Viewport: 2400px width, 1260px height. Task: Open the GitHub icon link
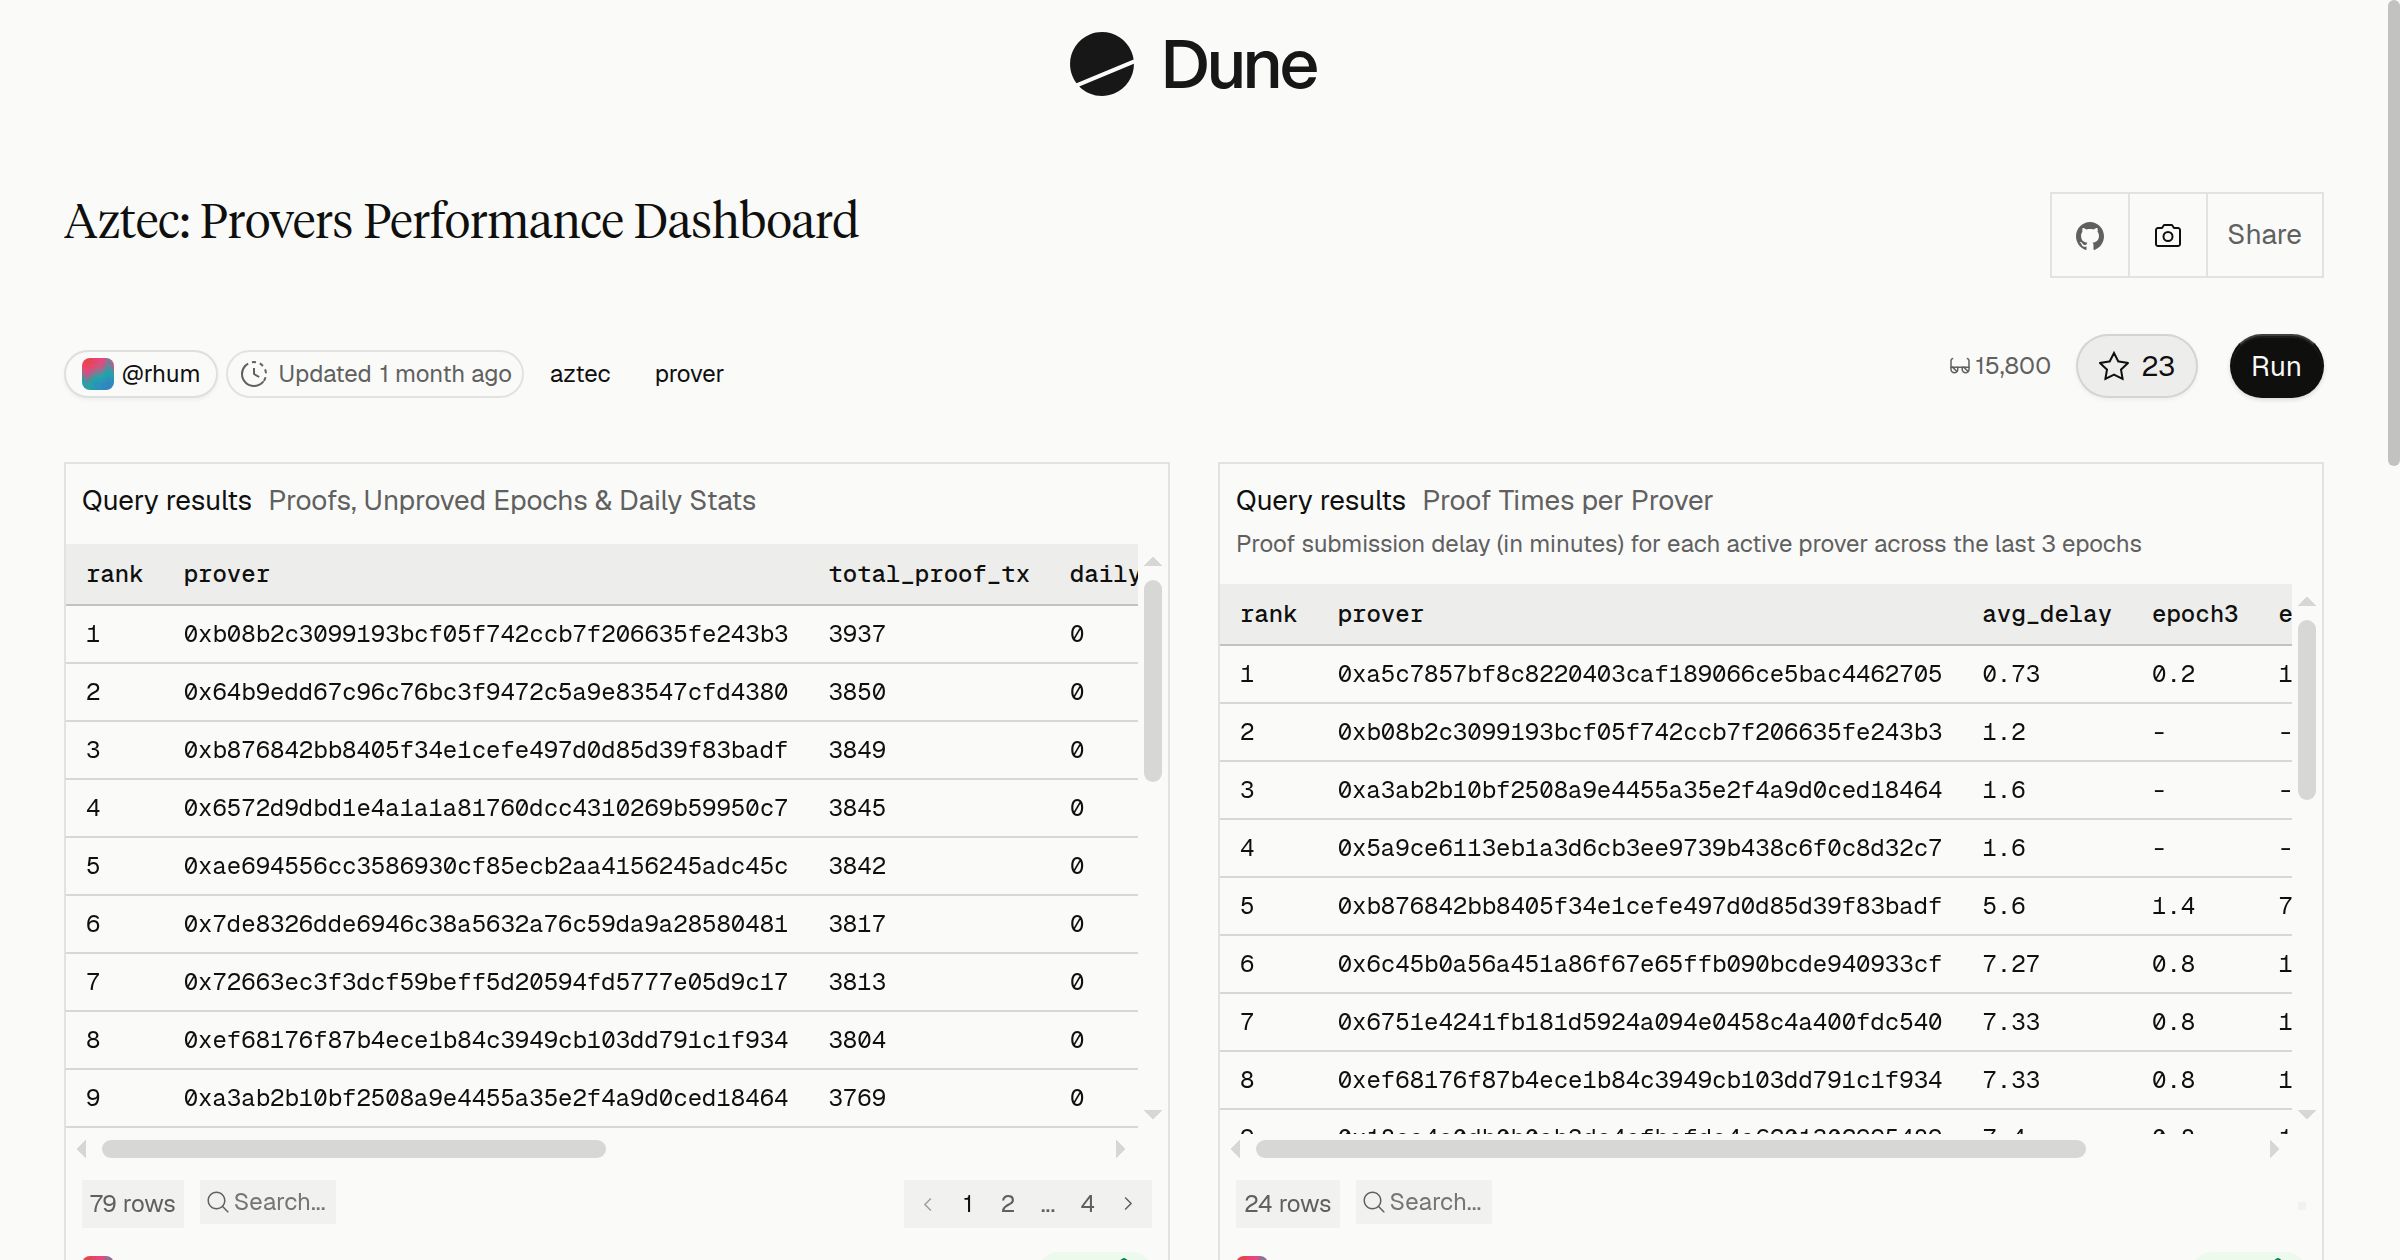2089,236
